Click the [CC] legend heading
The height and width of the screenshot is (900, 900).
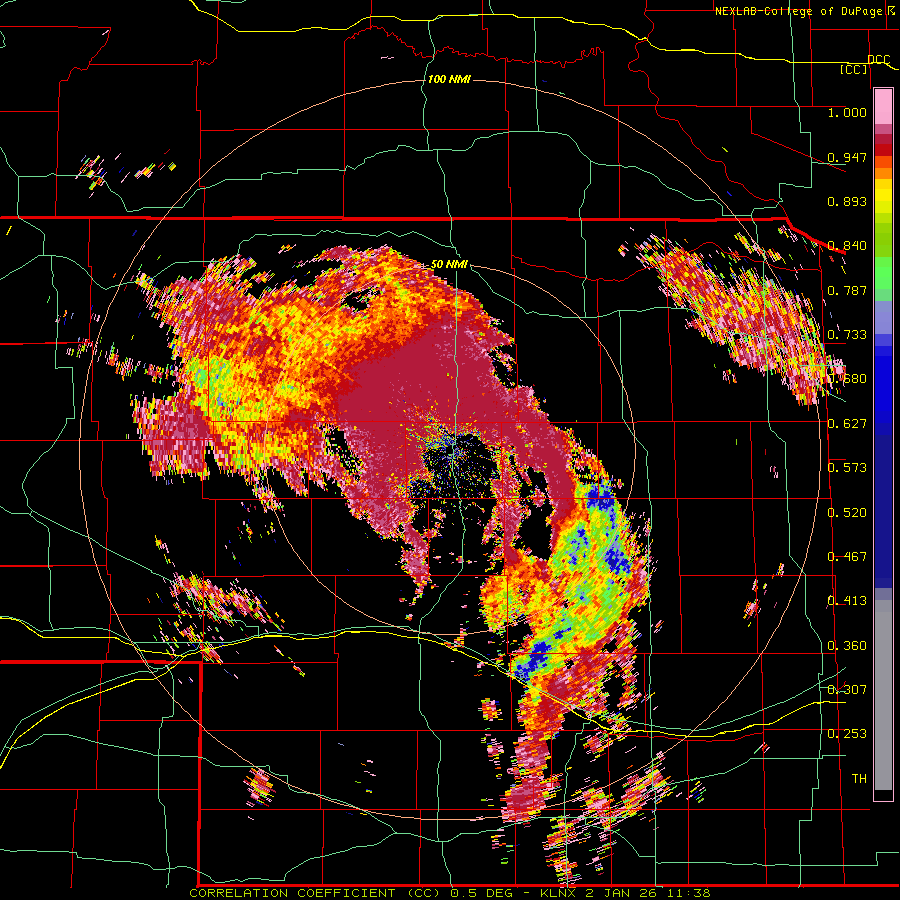(x=854, y=69)
